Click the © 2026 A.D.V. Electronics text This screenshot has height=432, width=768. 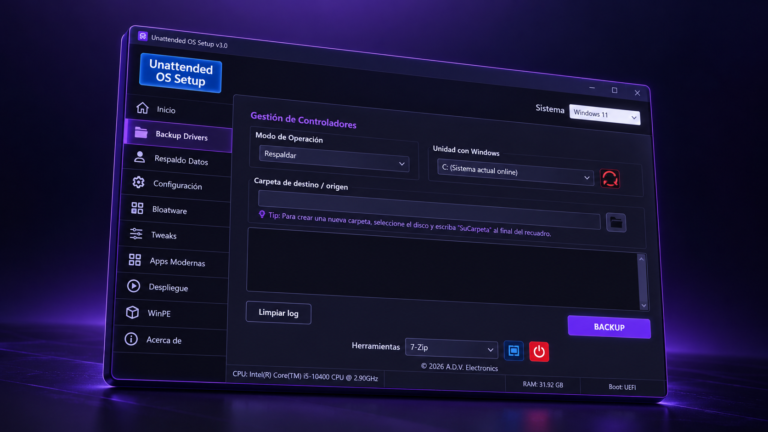coord(459,367)
